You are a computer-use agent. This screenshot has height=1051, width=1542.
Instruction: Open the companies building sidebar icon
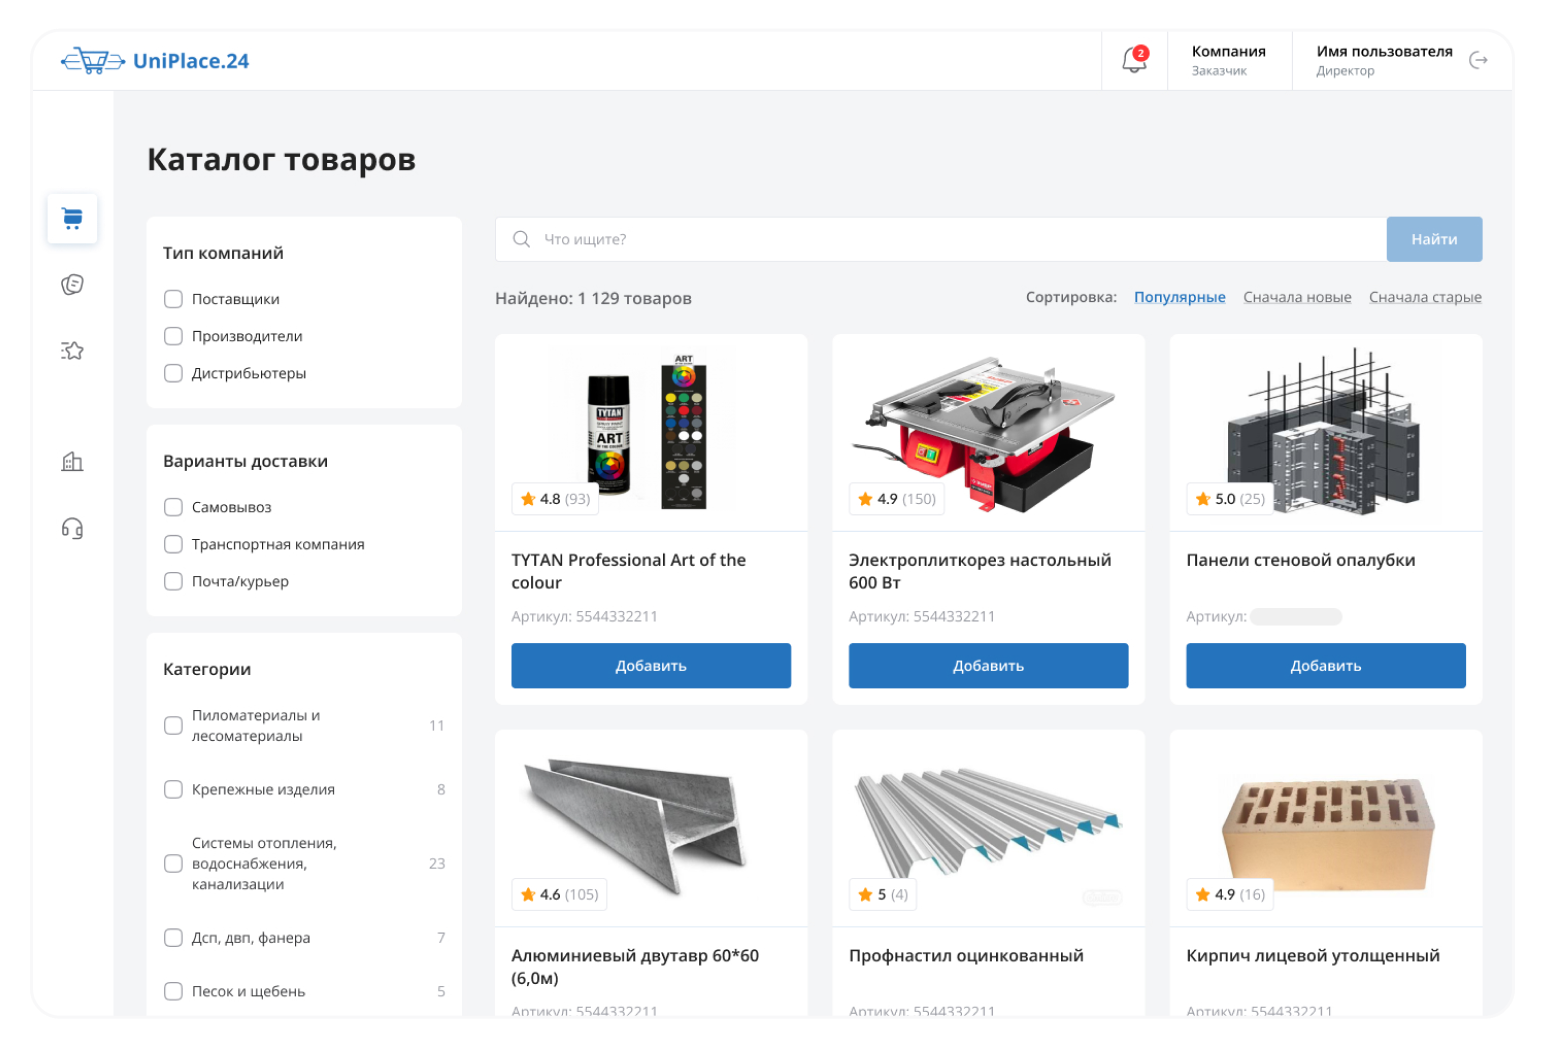pos(72,461)
